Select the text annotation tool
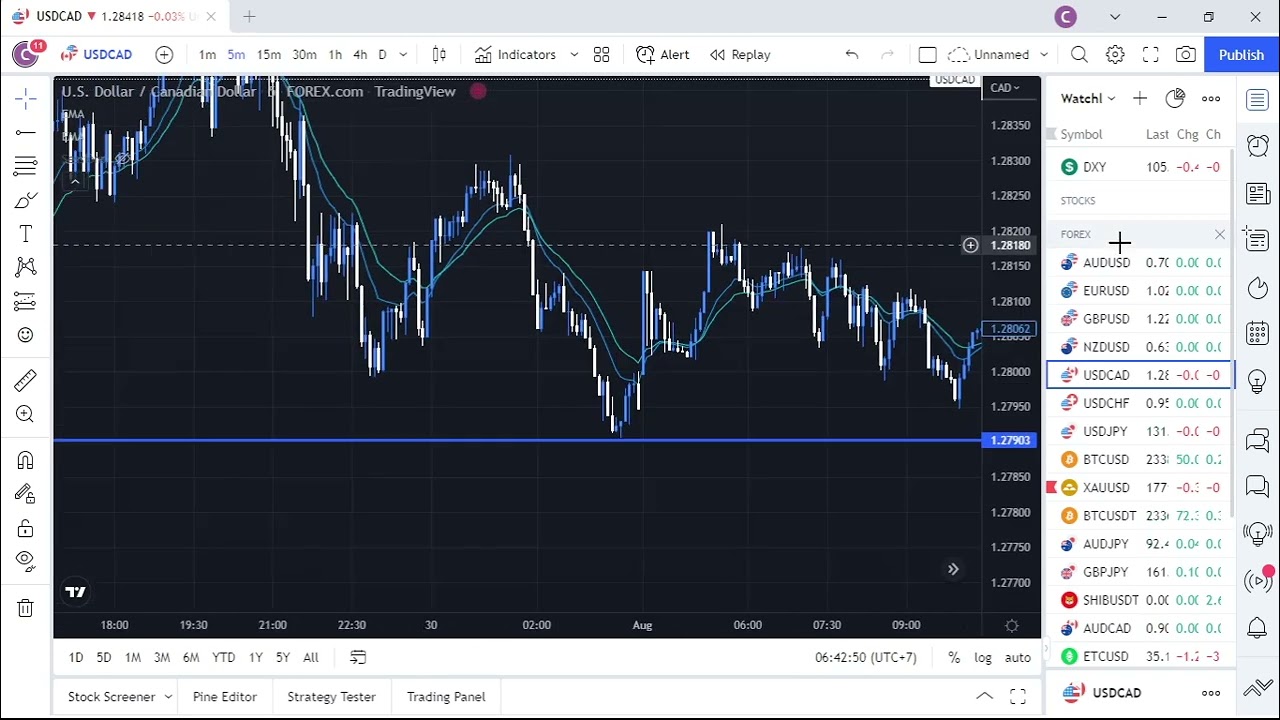The height and width of the screenshot is (720, 1280). 26,234
